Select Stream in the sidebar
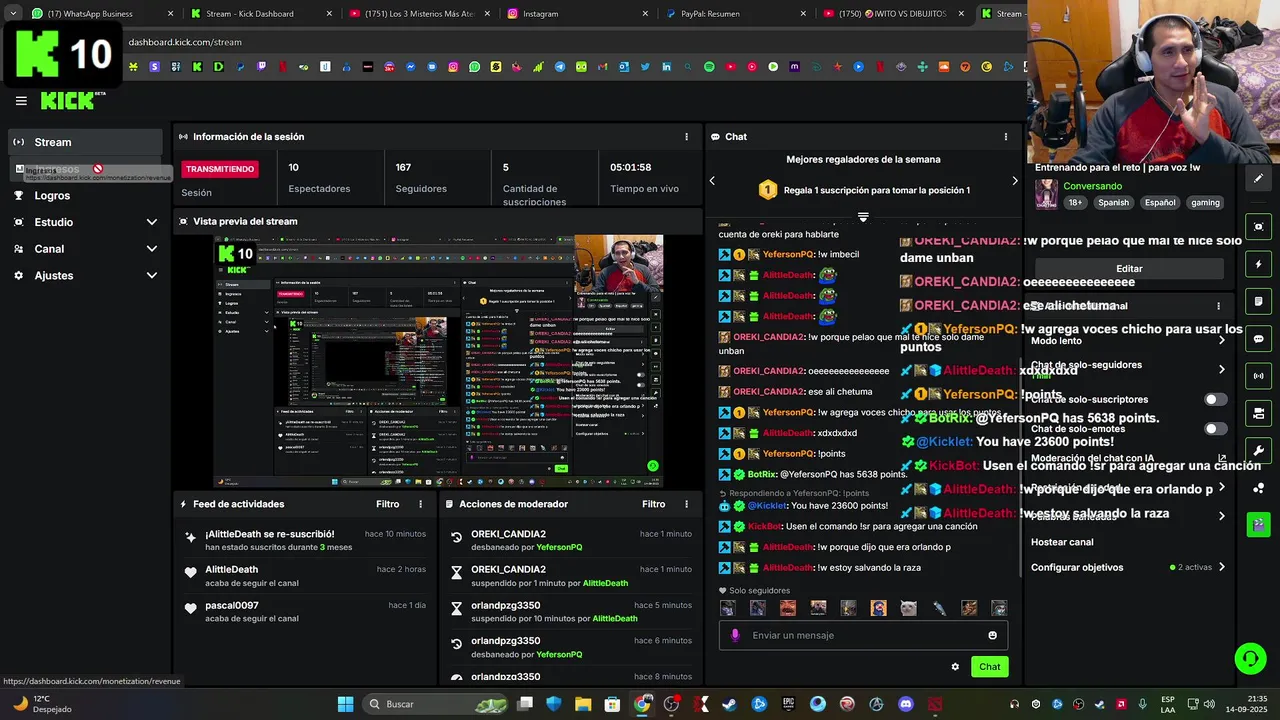Viewport: 1280px width, 720px height. 85,142
